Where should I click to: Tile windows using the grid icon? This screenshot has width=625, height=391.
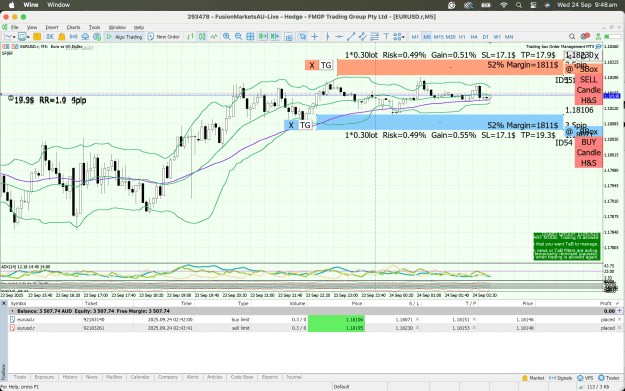(x=250, y=37)
